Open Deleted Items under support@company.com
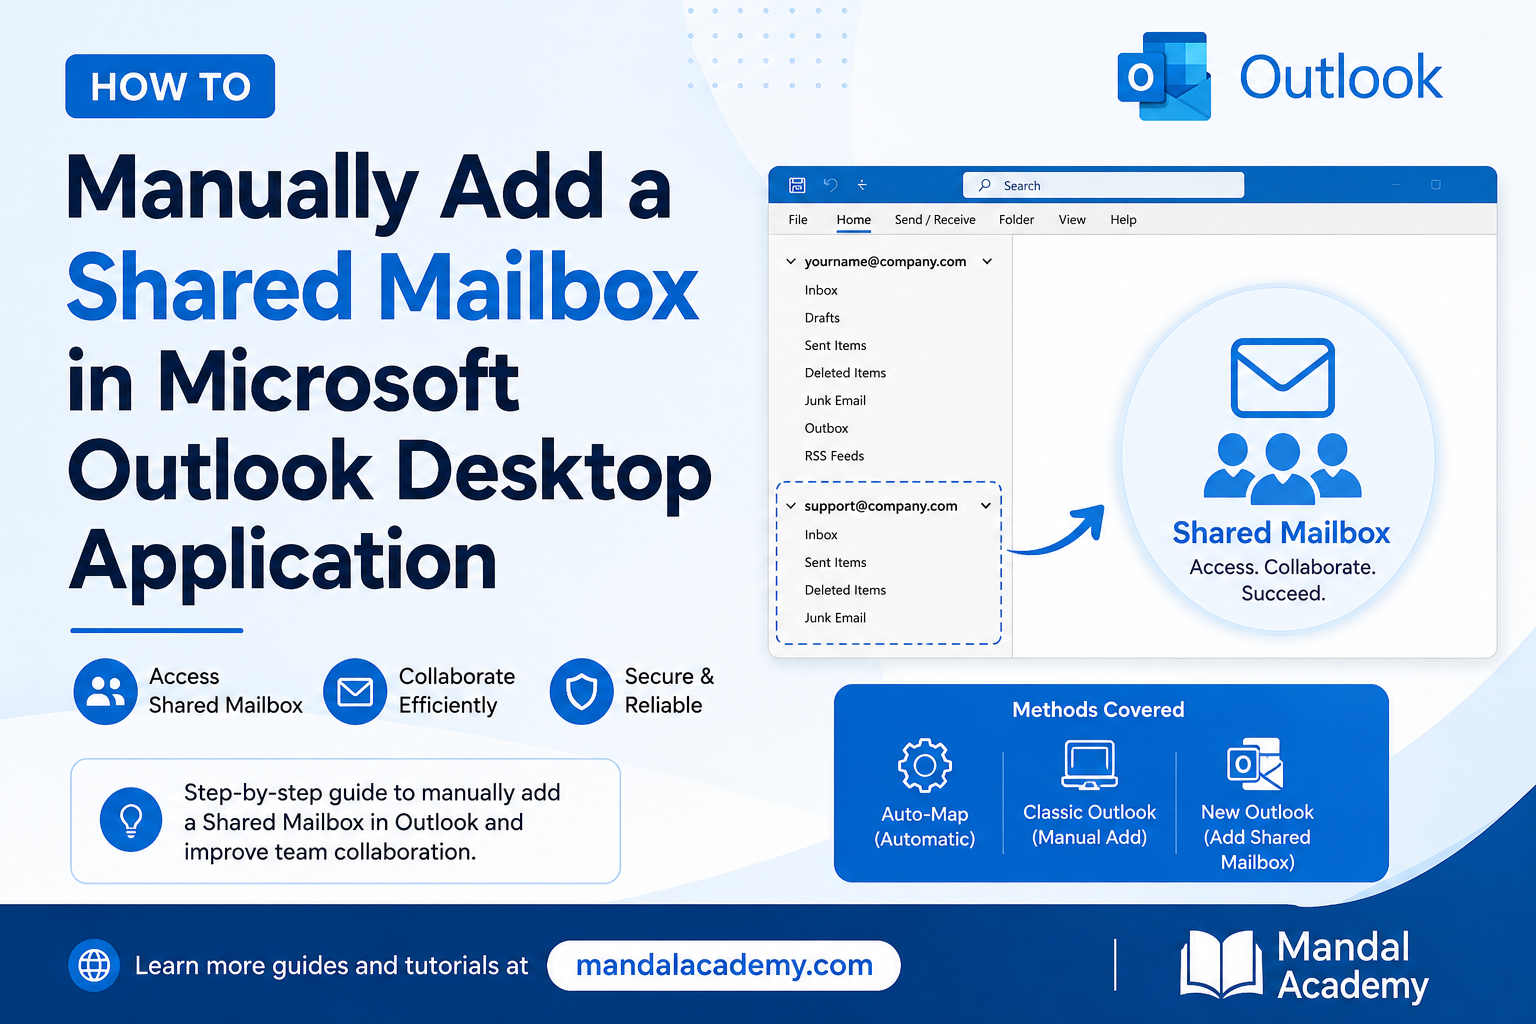This screenshot has height=1024, width=1536. click(845, 590)
